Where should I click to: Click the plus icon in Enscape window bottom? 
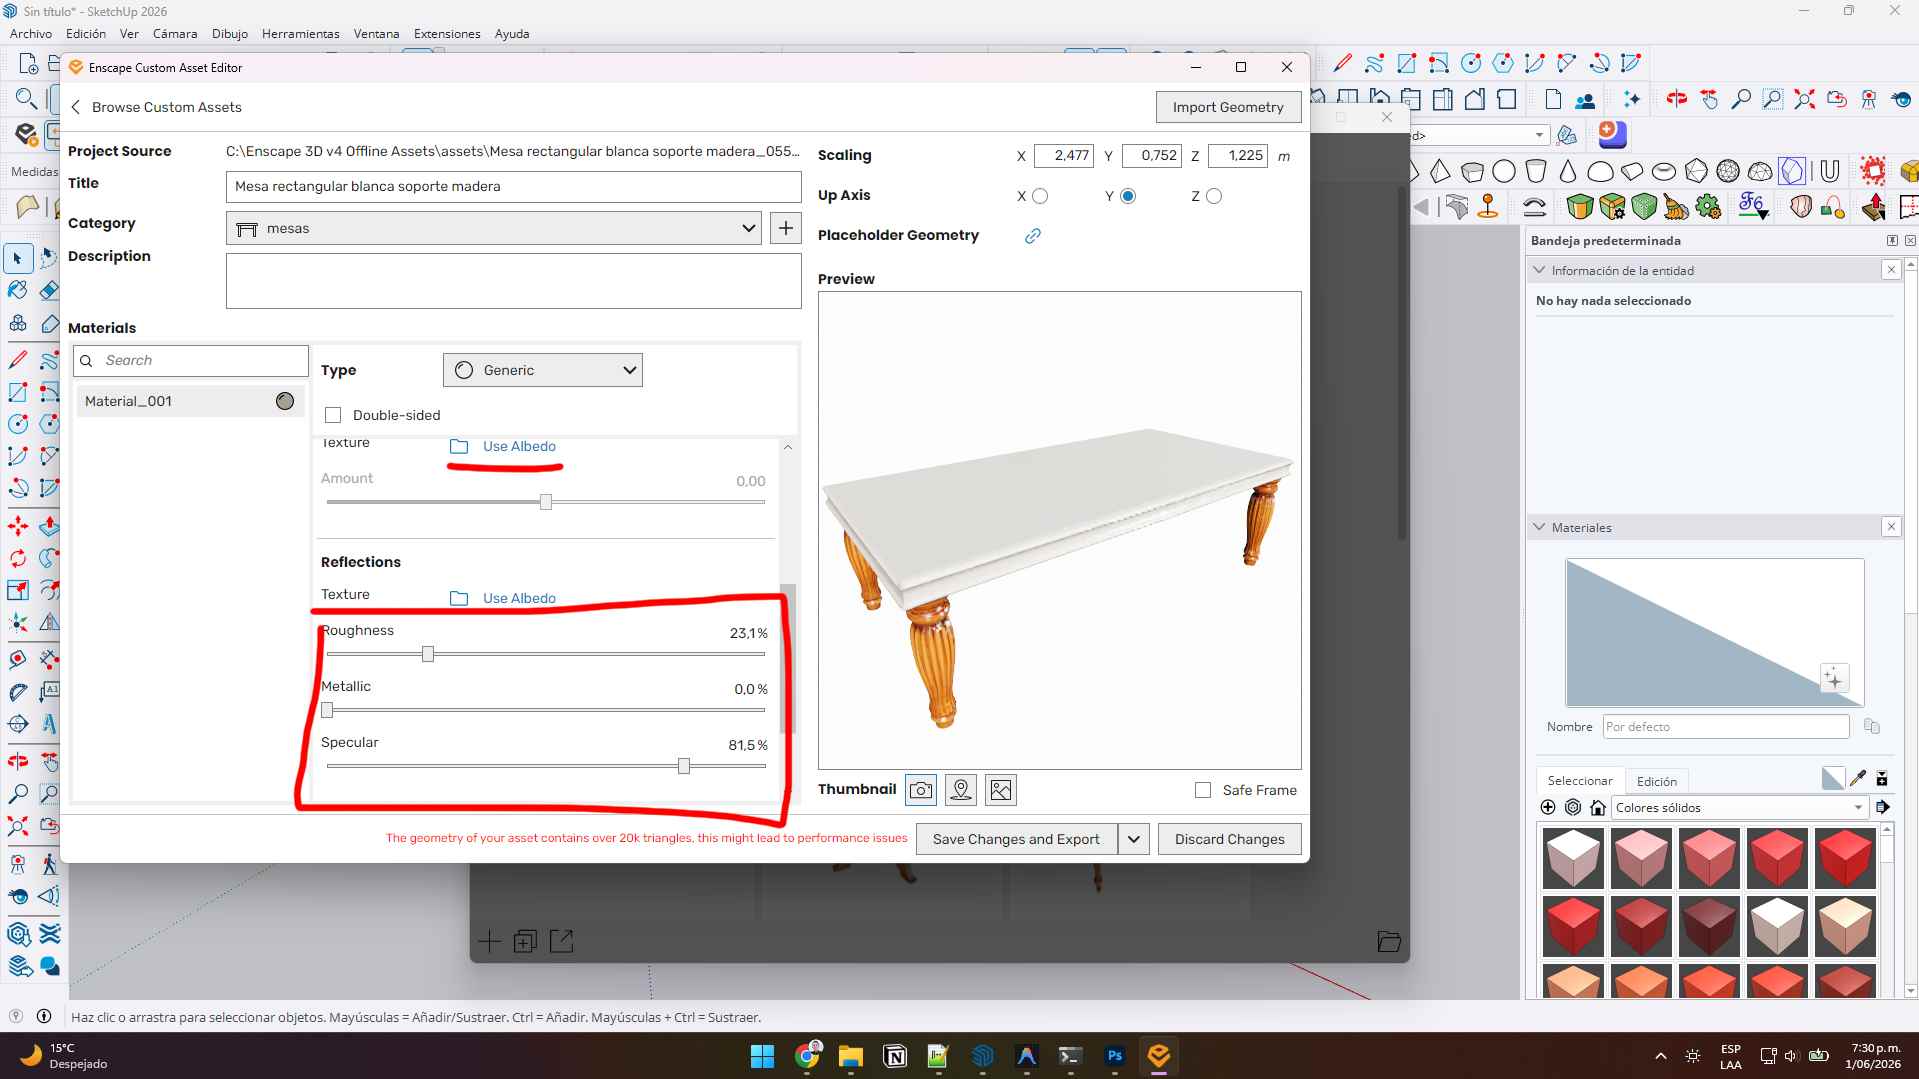click(x=489, y=941)
